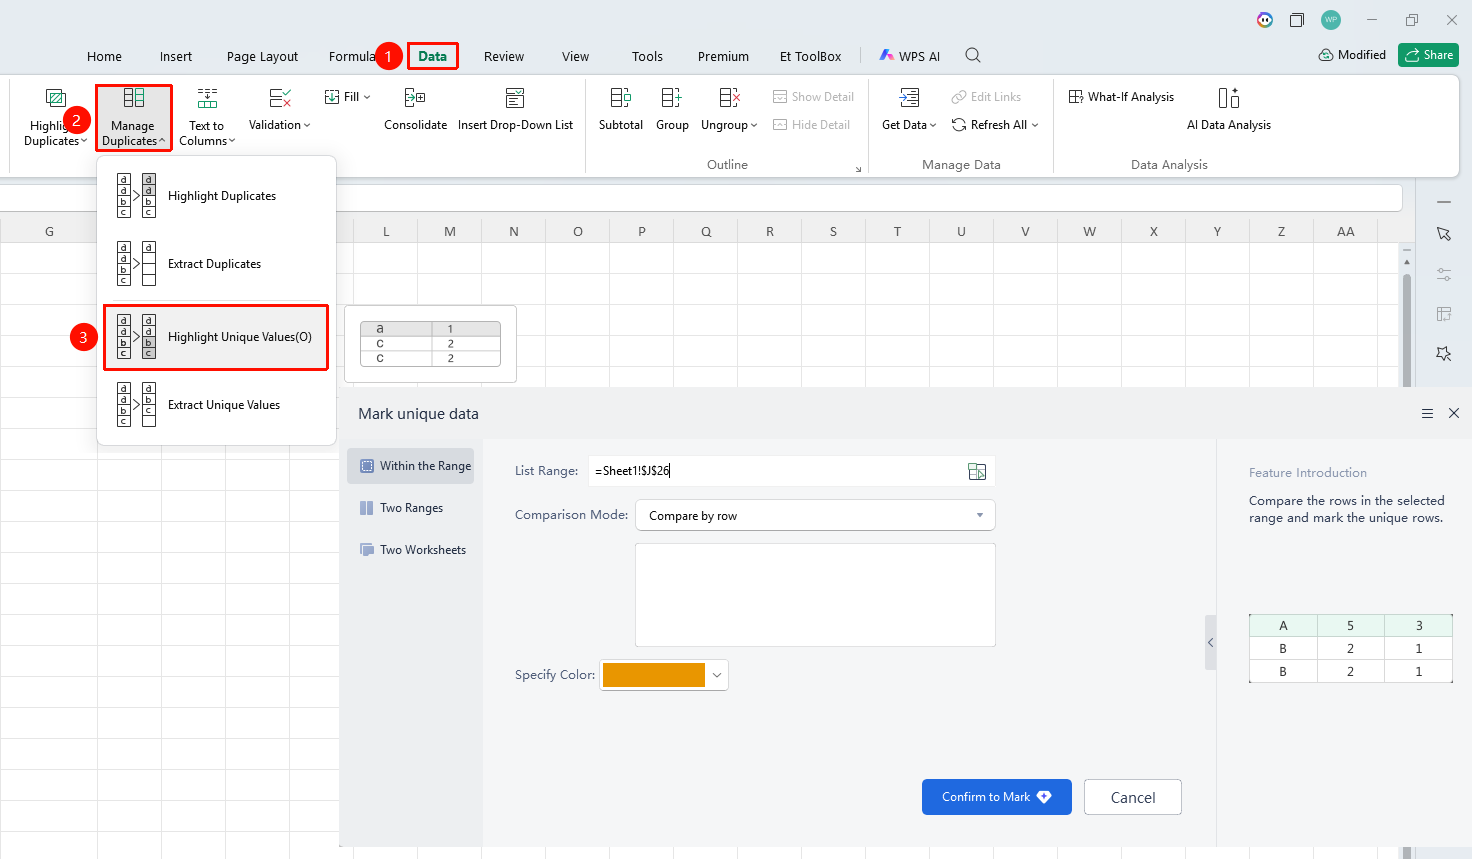Click the range selector icon in List Range
Screen dimensions: 1472x859
tap(977, 471)
